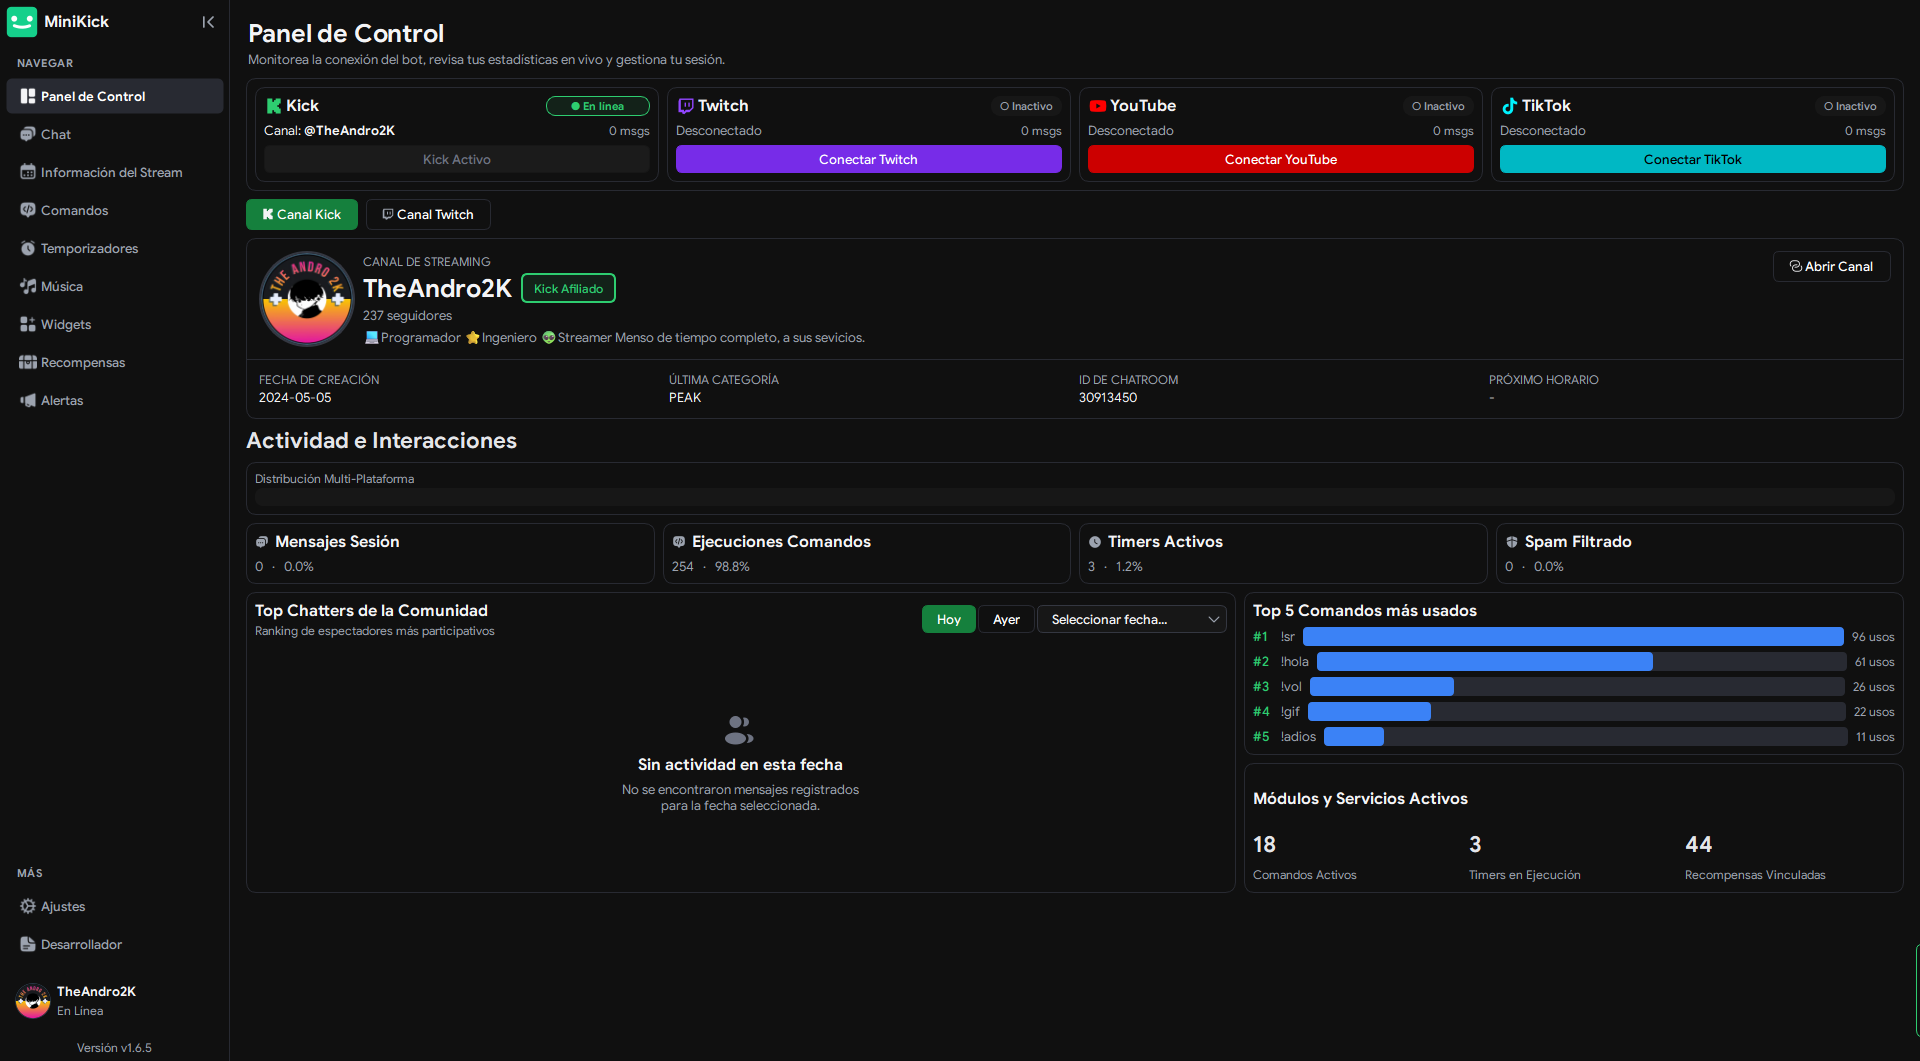The height and width of the screenshot is (1061, 1920).
Task: Click the Mensajes Sesión stat card
Action: (450, 553)
